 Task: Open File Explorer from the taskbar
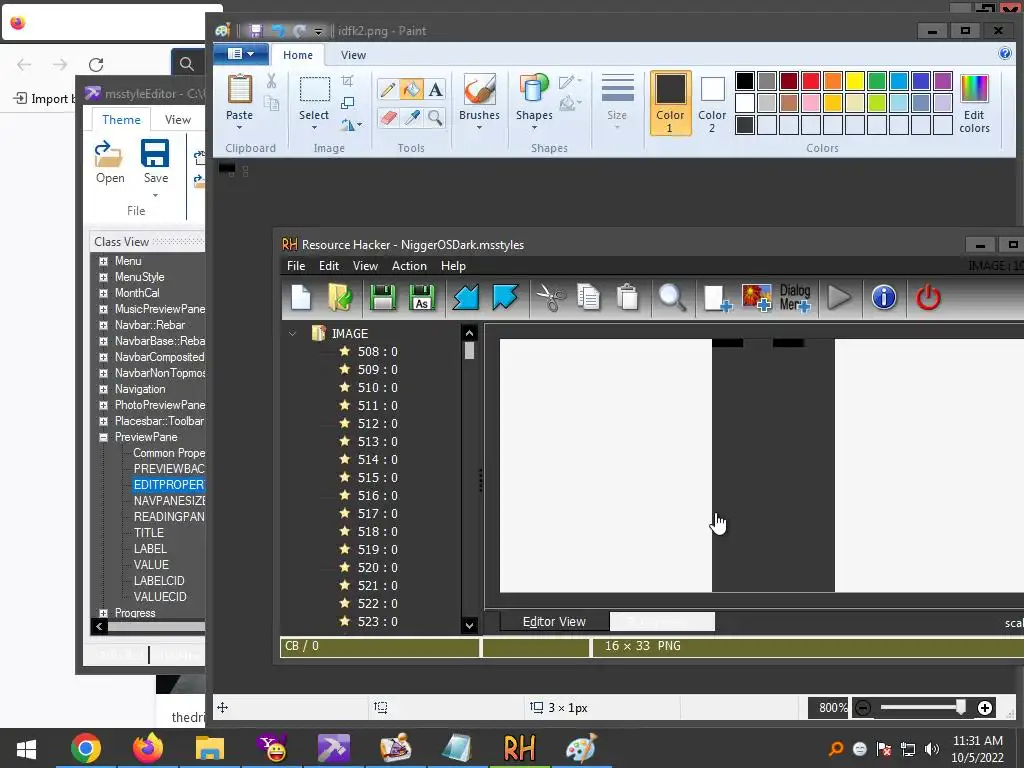click(210, 748)
